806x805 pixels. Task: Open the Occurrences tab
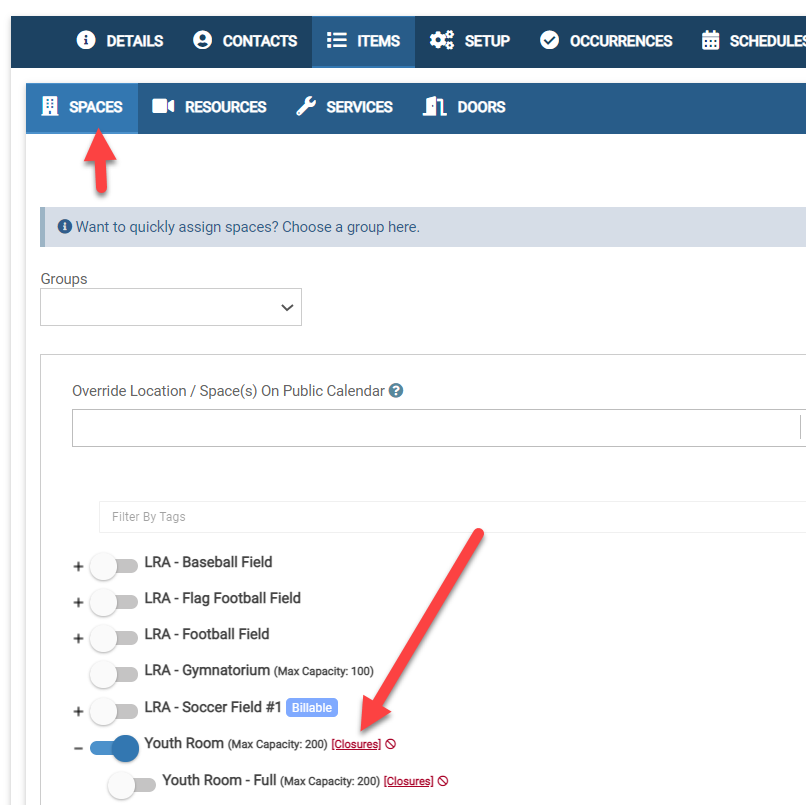[606, 41]
